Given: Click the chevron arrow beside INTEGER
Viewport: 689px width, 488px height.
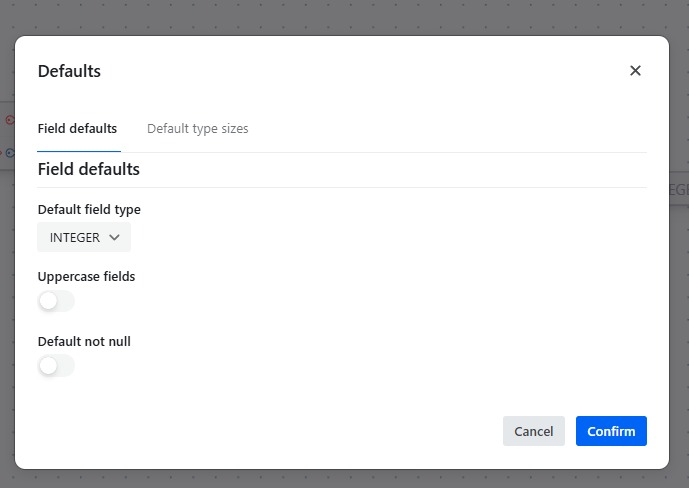Looking at the screenshot, I should pos(114,238).
